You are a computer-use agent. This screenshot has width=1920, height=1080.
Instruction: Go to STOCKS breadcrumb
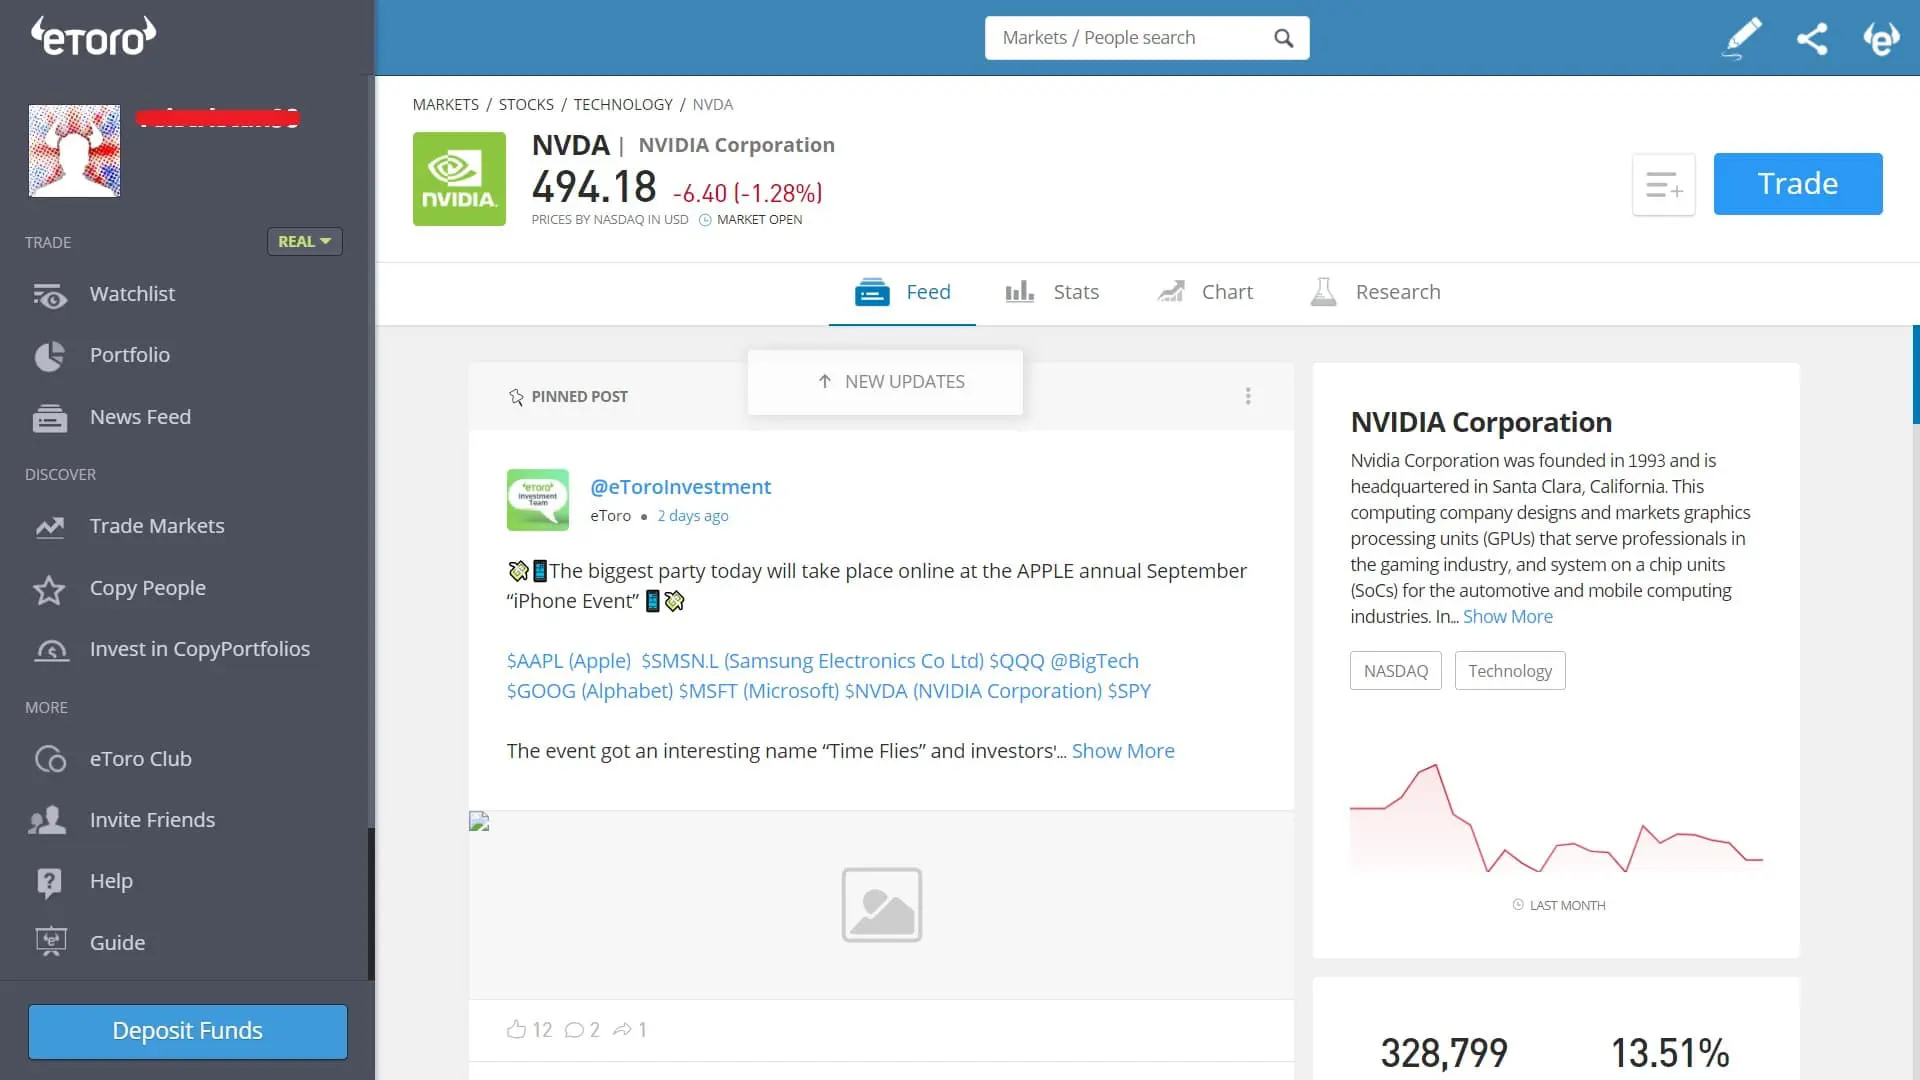pyautogui.click(x=526, y=104)
